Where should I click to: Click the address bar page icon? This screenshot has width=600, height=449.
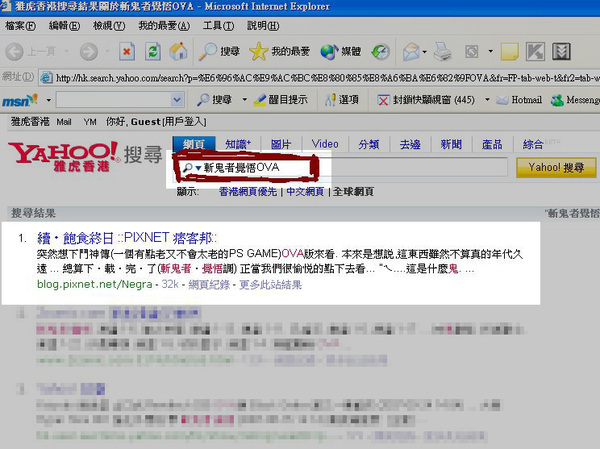point(46,78)
